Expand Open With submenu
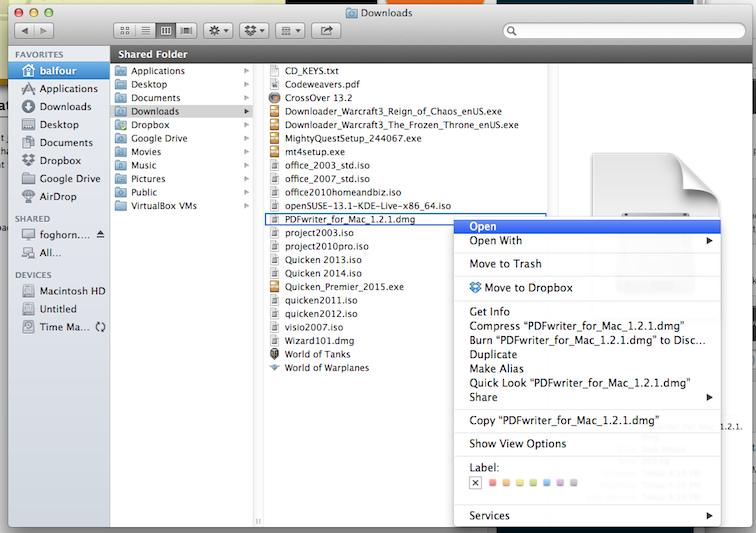Screen dimensions: 756x533 click(x=587, y=241)
